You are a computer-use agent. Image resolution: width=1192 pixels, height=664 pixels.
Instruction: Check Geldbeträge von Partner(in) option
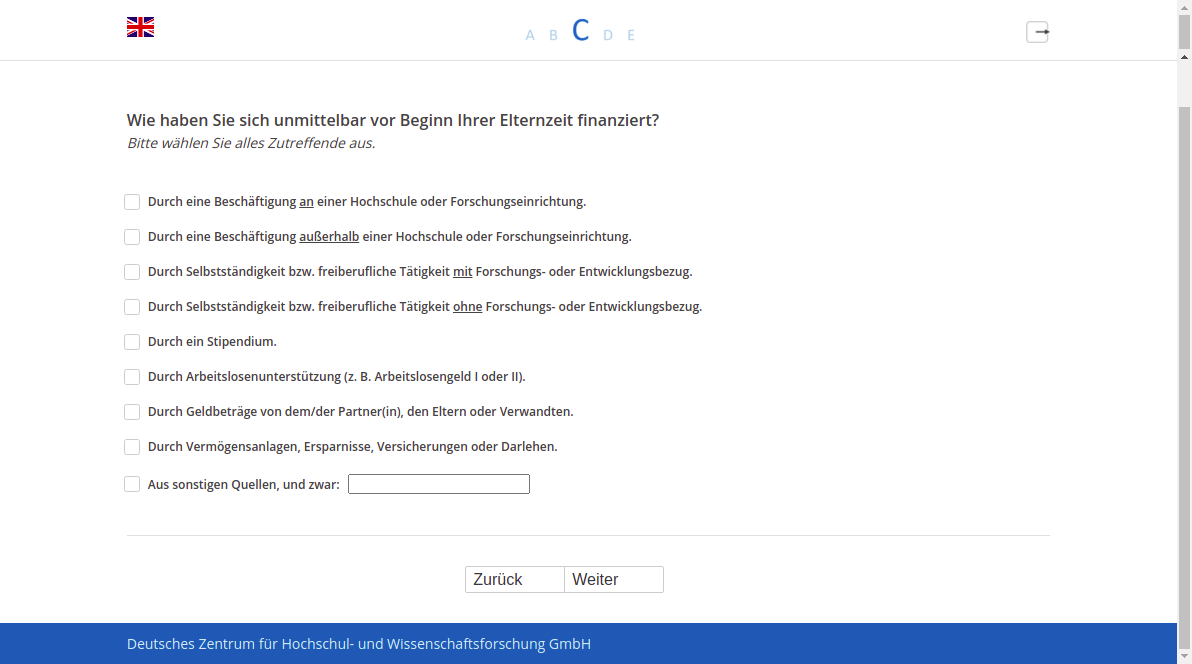(x=132, y=411)
